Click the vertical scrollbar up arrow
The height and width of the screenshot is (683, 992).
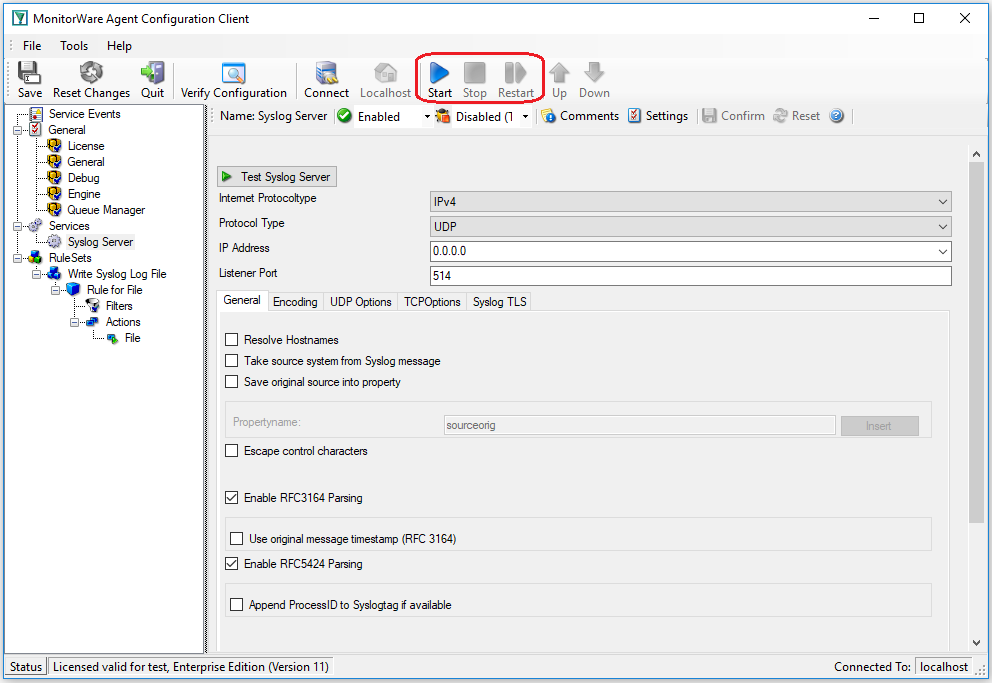976,154
